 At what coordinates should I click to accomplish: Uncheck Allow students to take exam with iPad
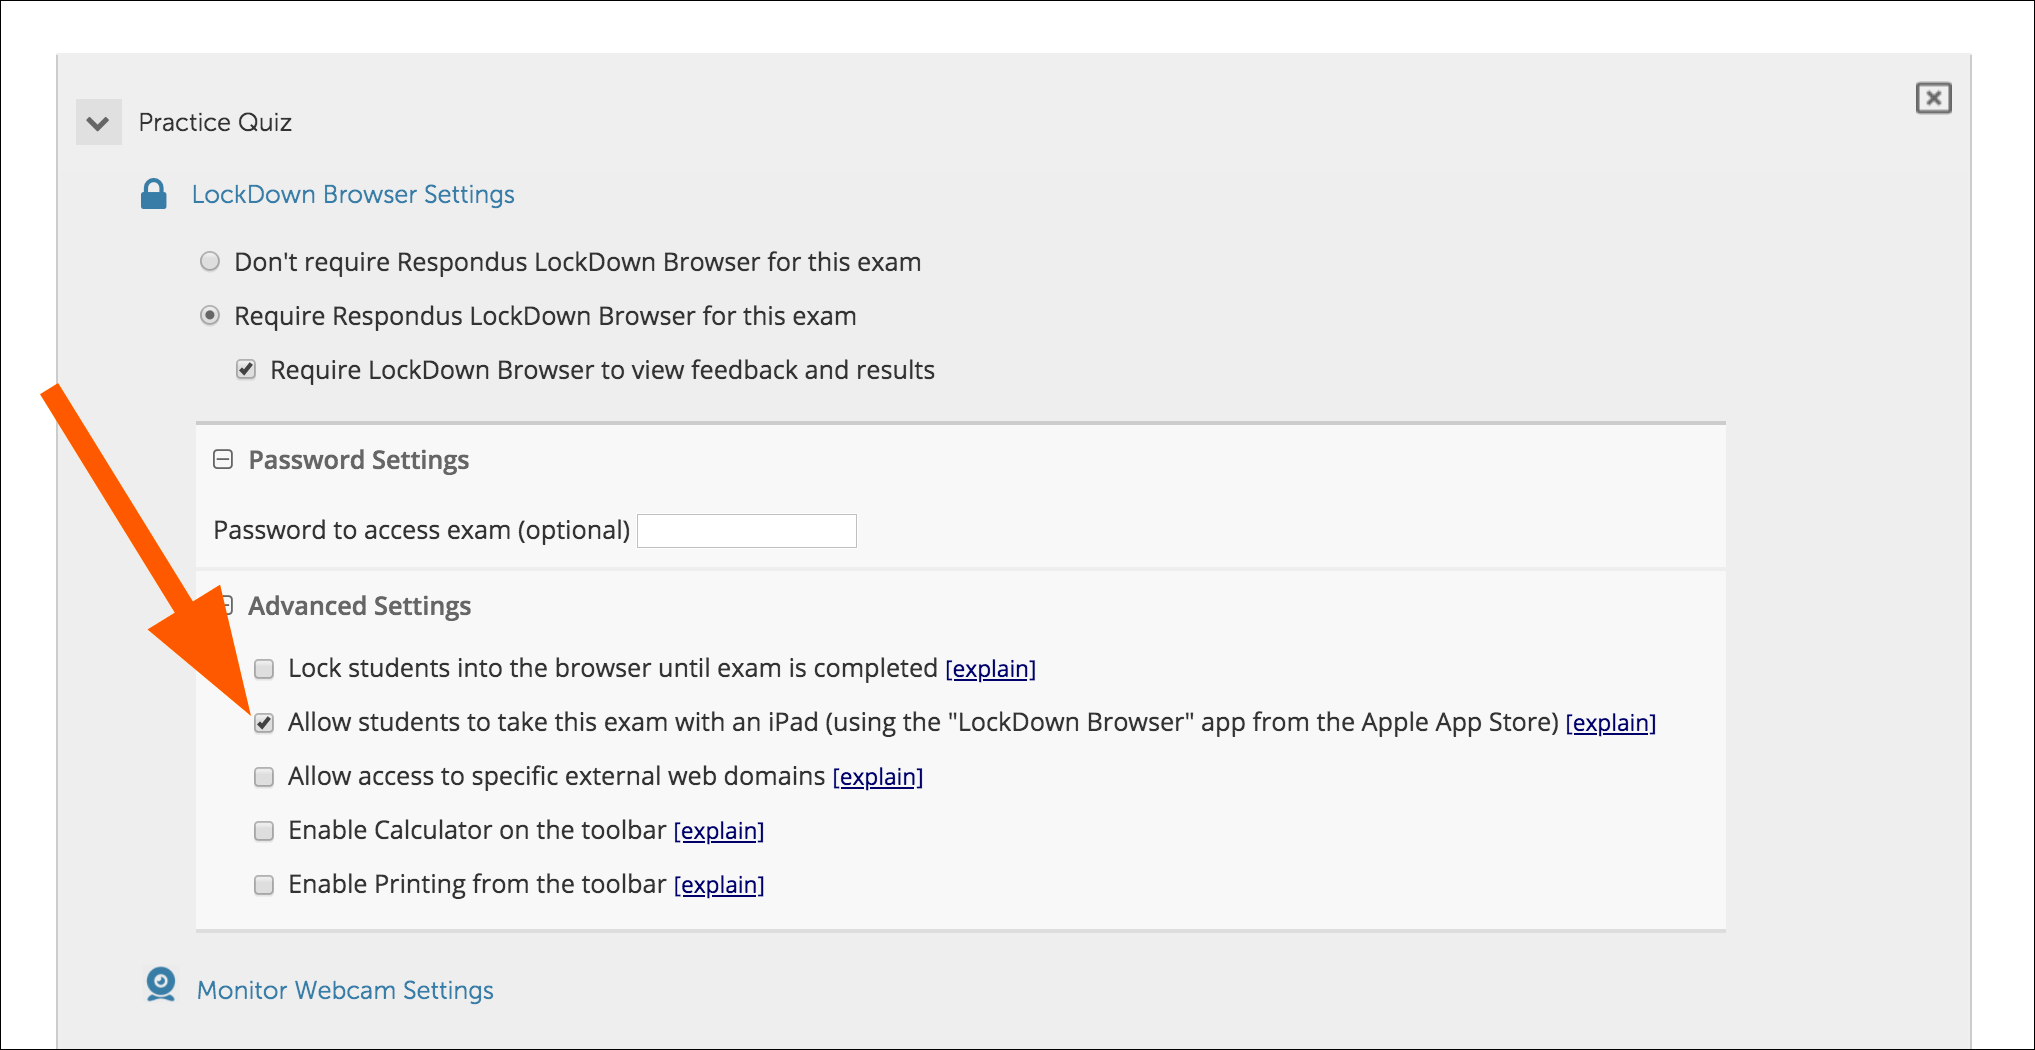click(264, 723)
